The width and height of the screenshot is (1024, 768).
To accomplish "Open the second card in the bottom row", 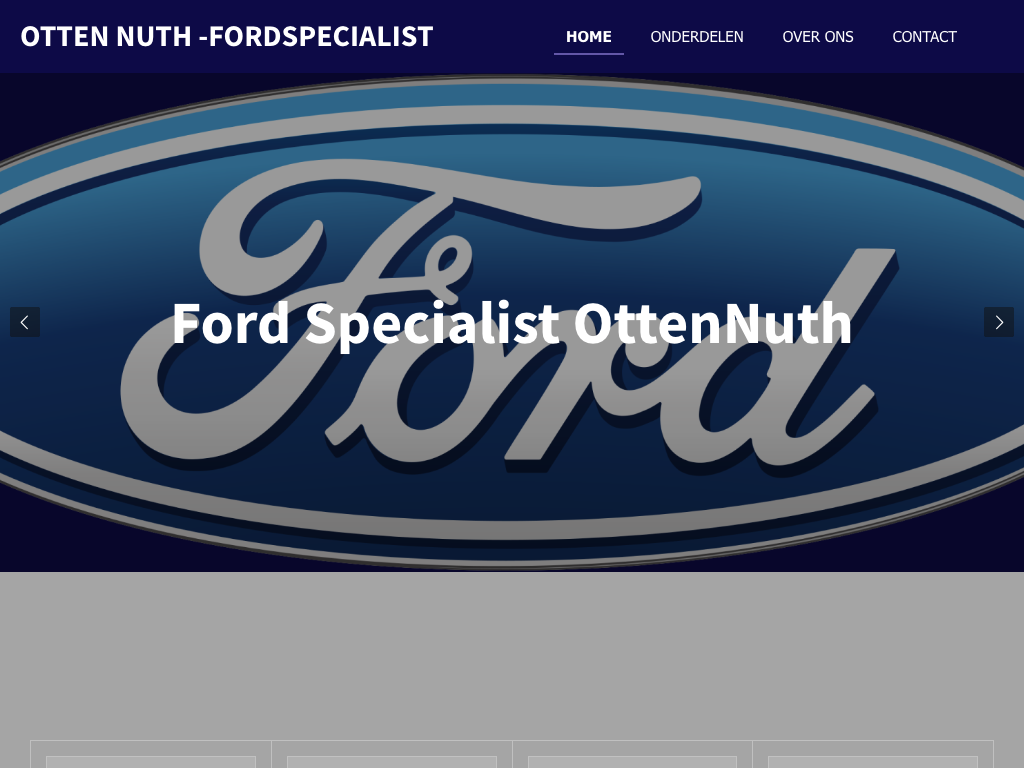I will pyautogui.click(x=392, y=754).
